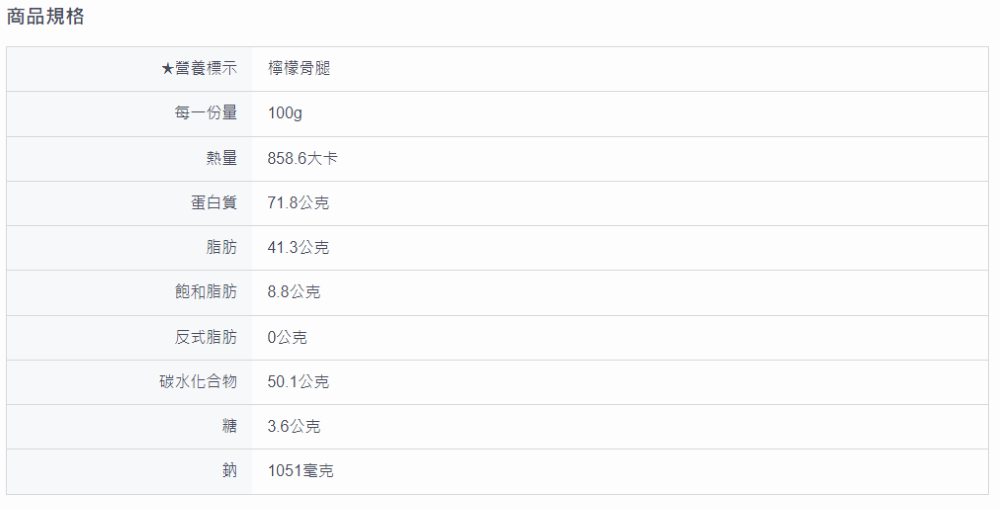Screen dimensions: 1000x509
Task: Select the 糖 label cell
Action: click(x=229, y=426)
